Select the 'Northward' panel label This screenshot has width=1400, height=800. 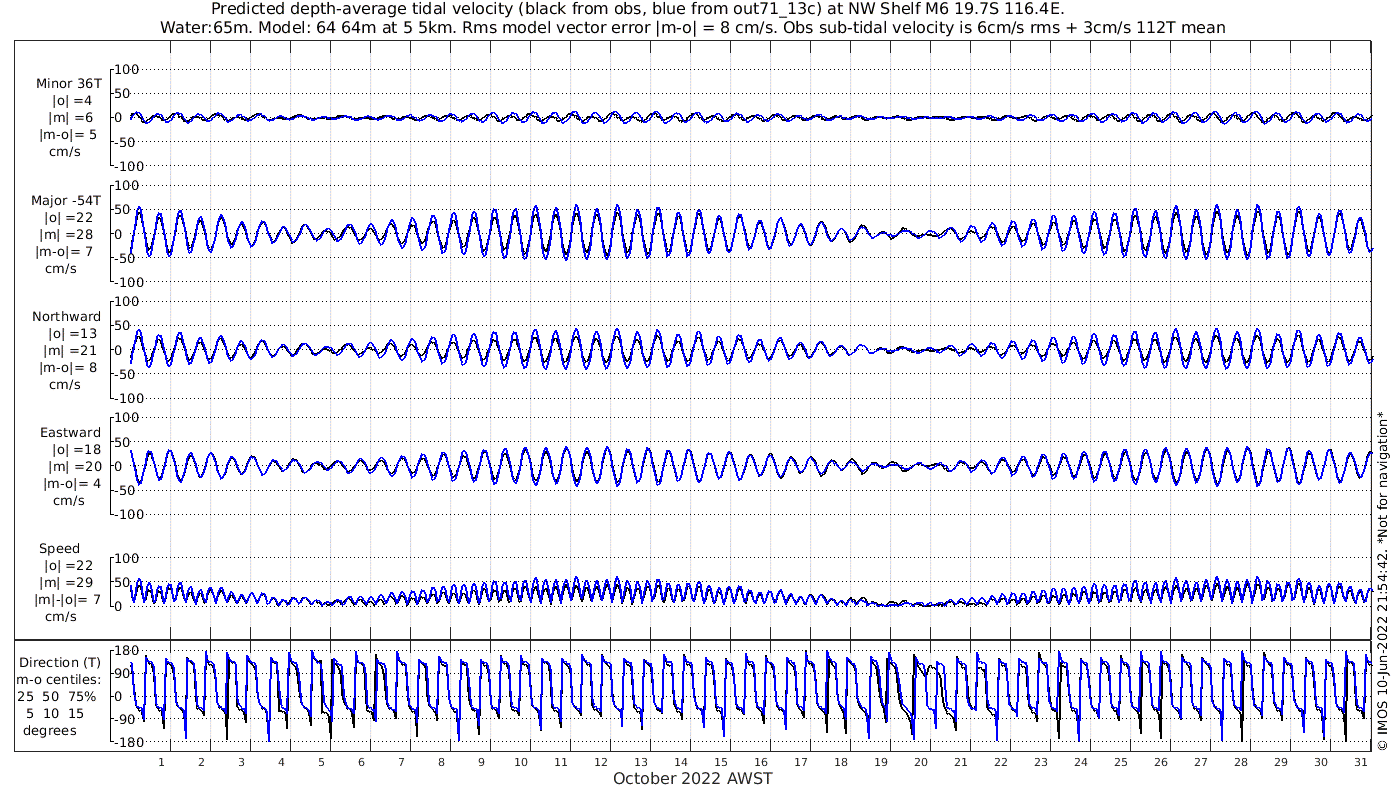click(x=67, y=317)
